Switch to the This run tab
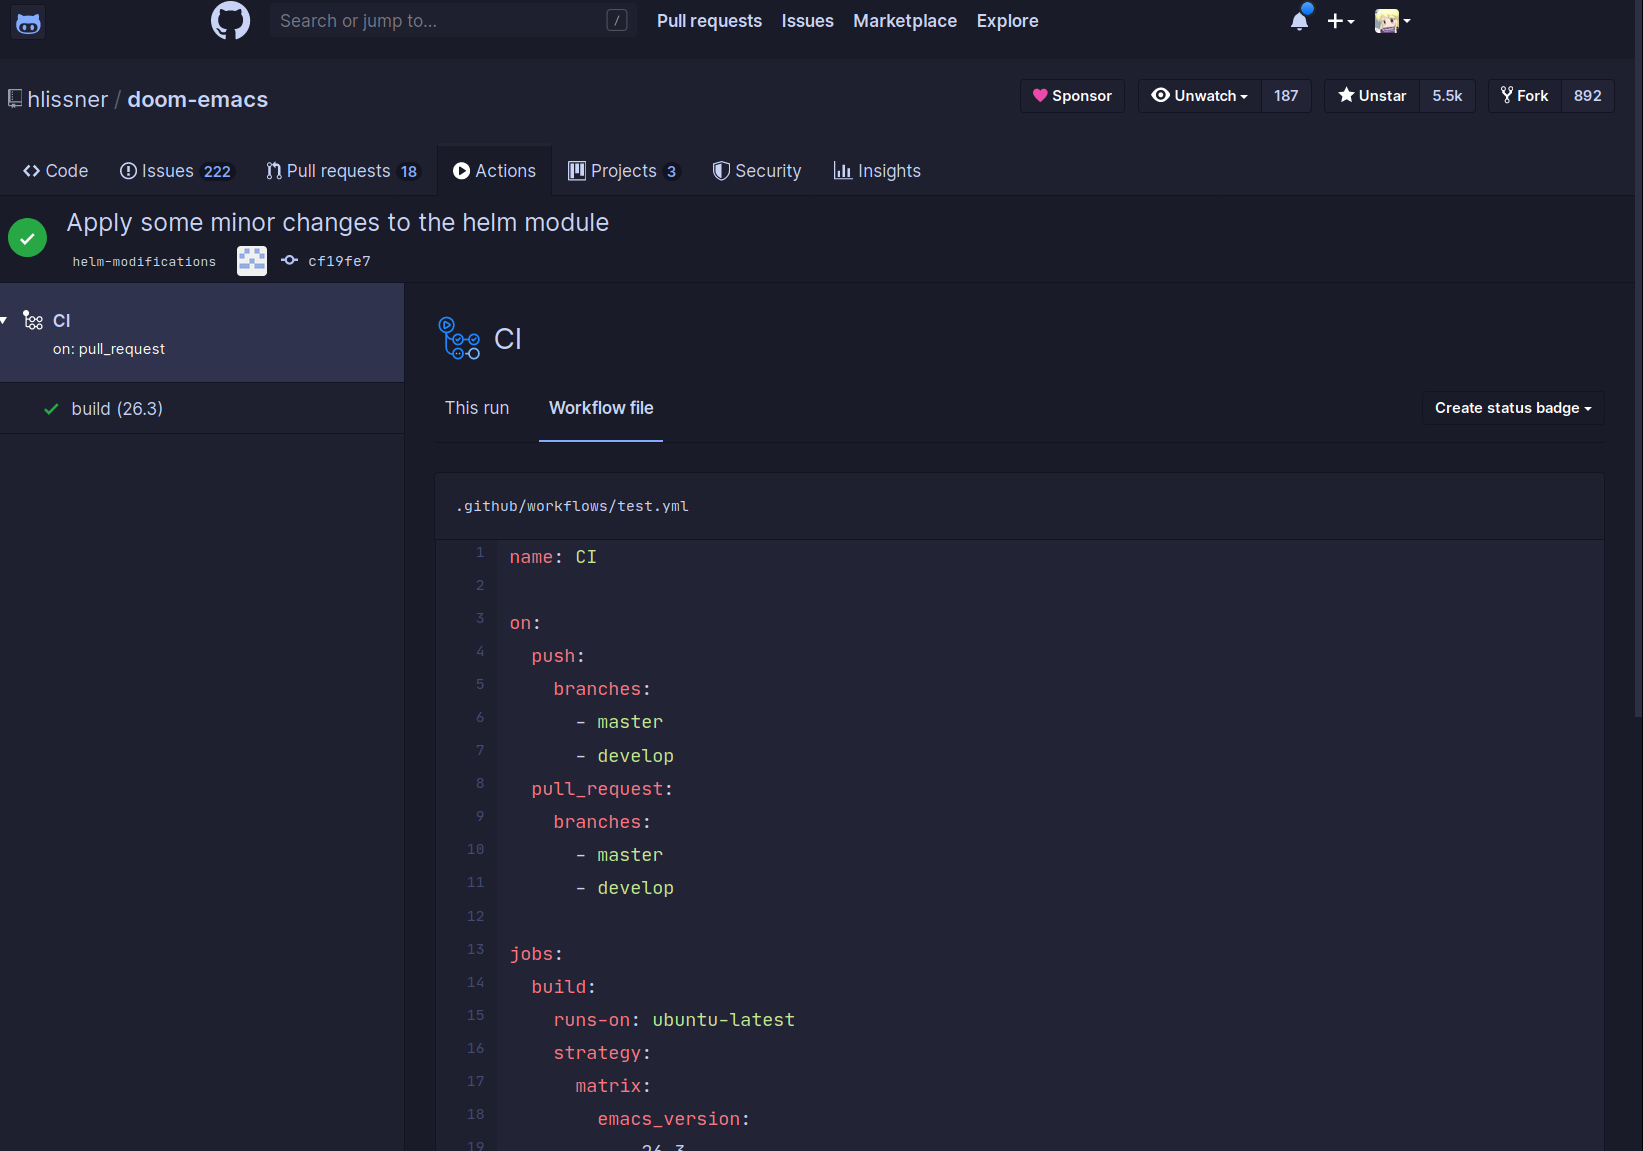Screen dimensions: 1643x1151 pos(477,408)
